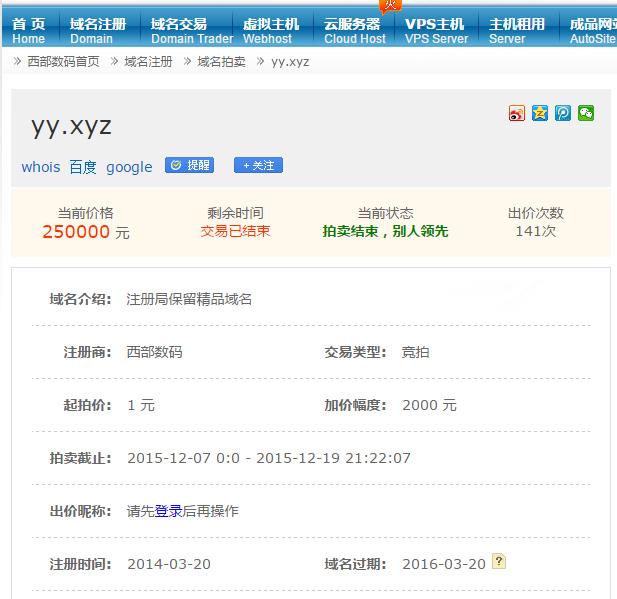This screenshot has height=599, width=617.
Task: Click the bid increment 2000 元
Action: pyautogui.click(x=429, y=405)
